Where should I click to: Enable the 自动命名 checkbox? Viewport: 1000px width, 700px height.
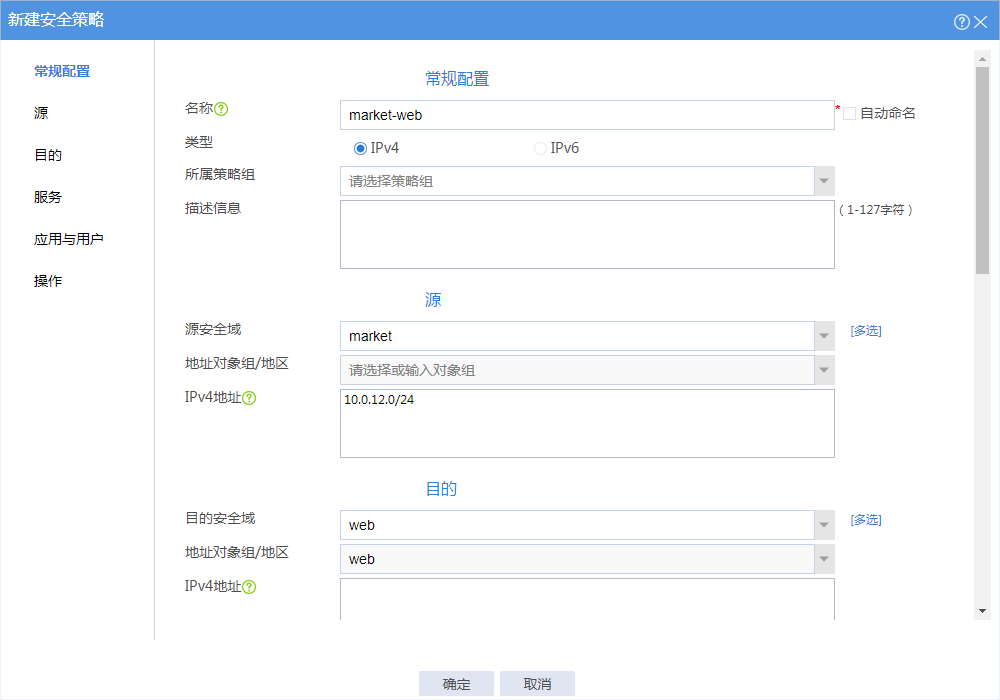tap(850, 114)
